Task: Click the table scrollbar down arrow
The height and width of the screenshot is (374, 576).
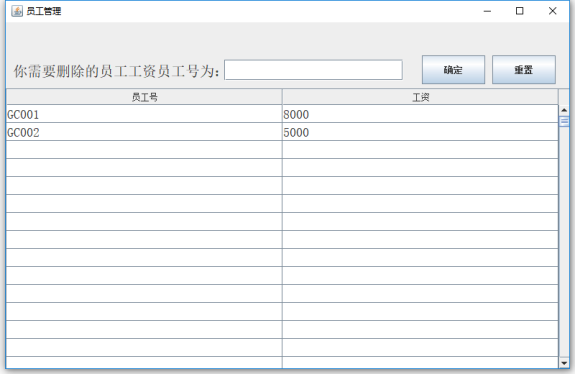Action: click(x=564, y=363)
